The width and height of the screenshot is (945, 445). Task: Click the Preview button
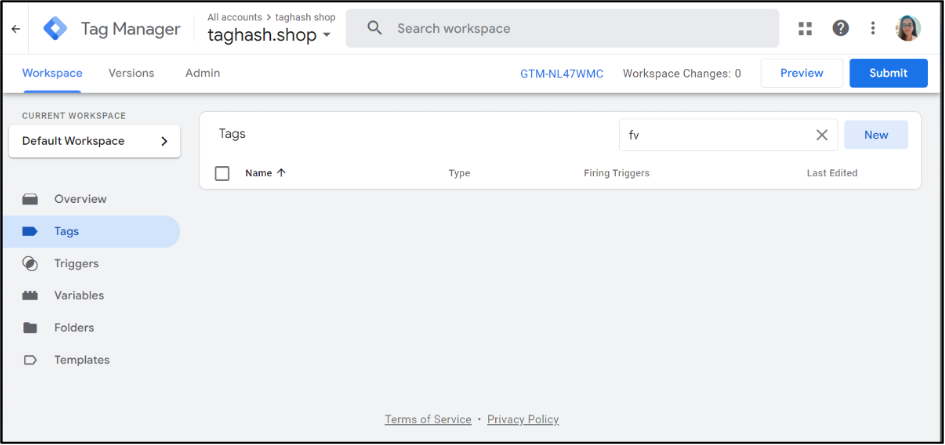802,73
